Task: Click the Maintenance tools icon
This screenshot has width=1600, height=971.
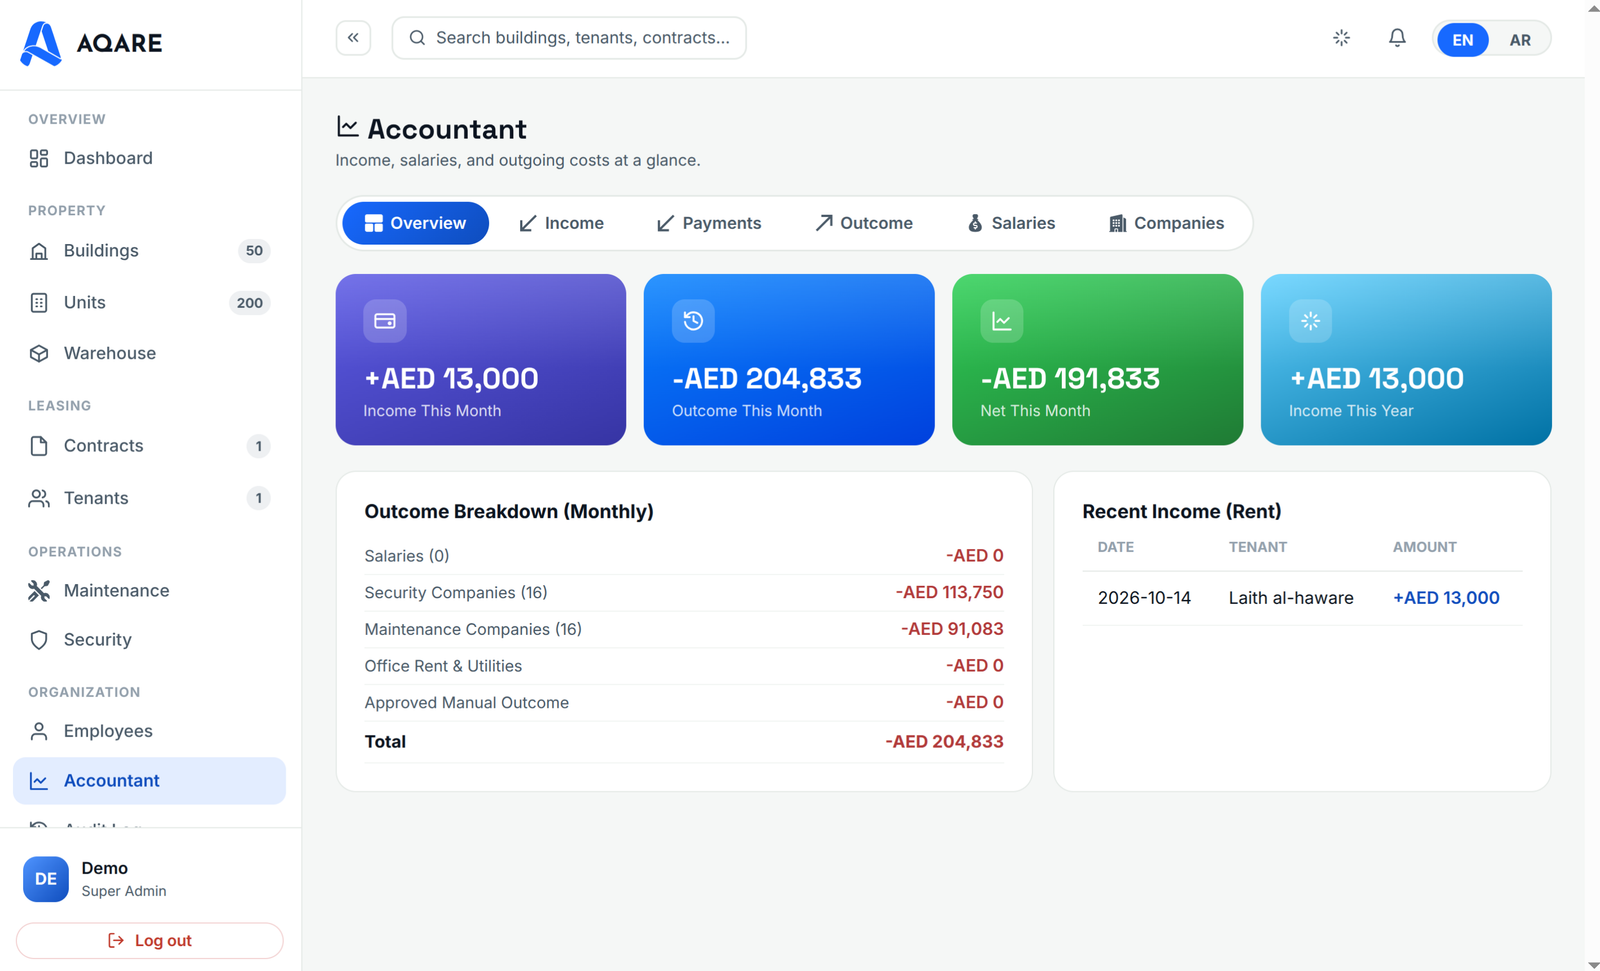Action: pos(39,591)
